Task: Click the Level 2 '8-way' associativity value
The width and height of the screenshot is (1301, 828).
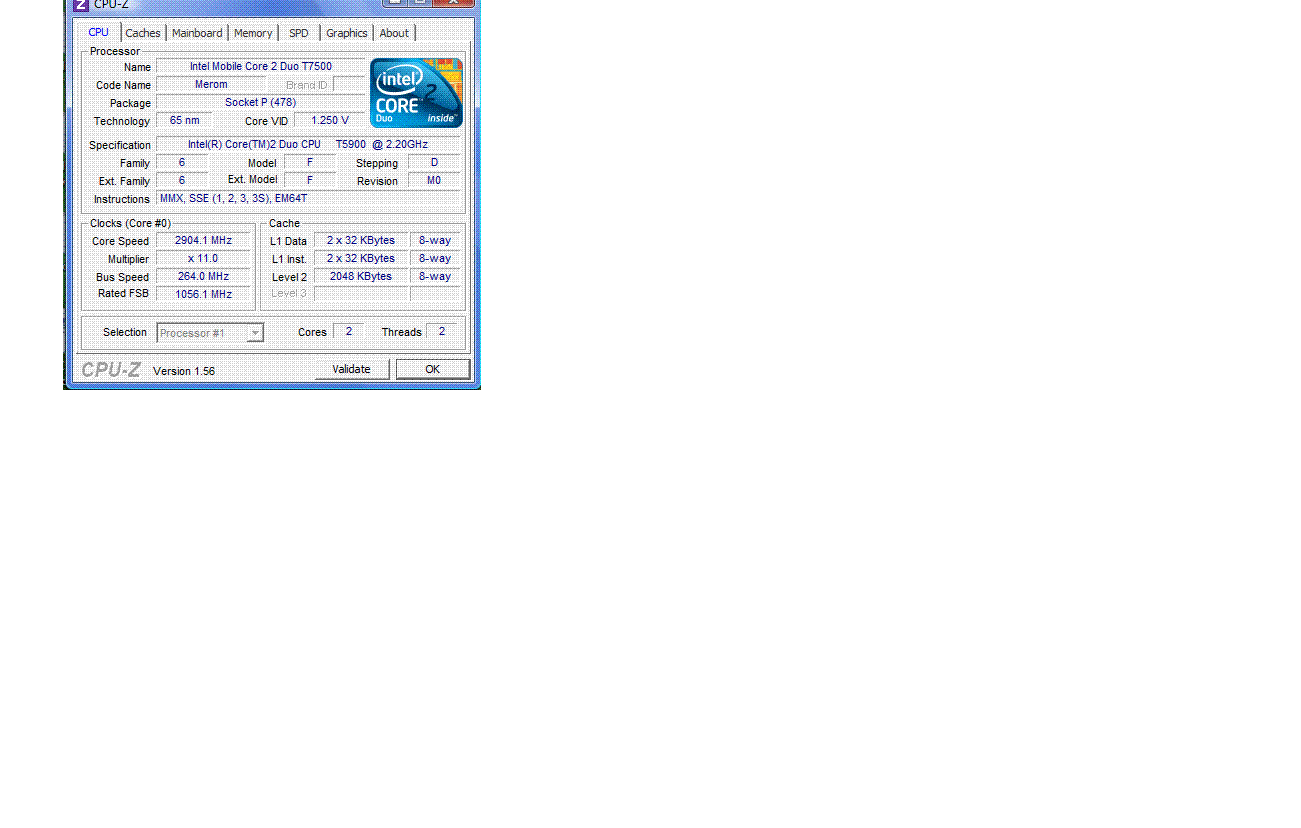Action: [435, 277]
